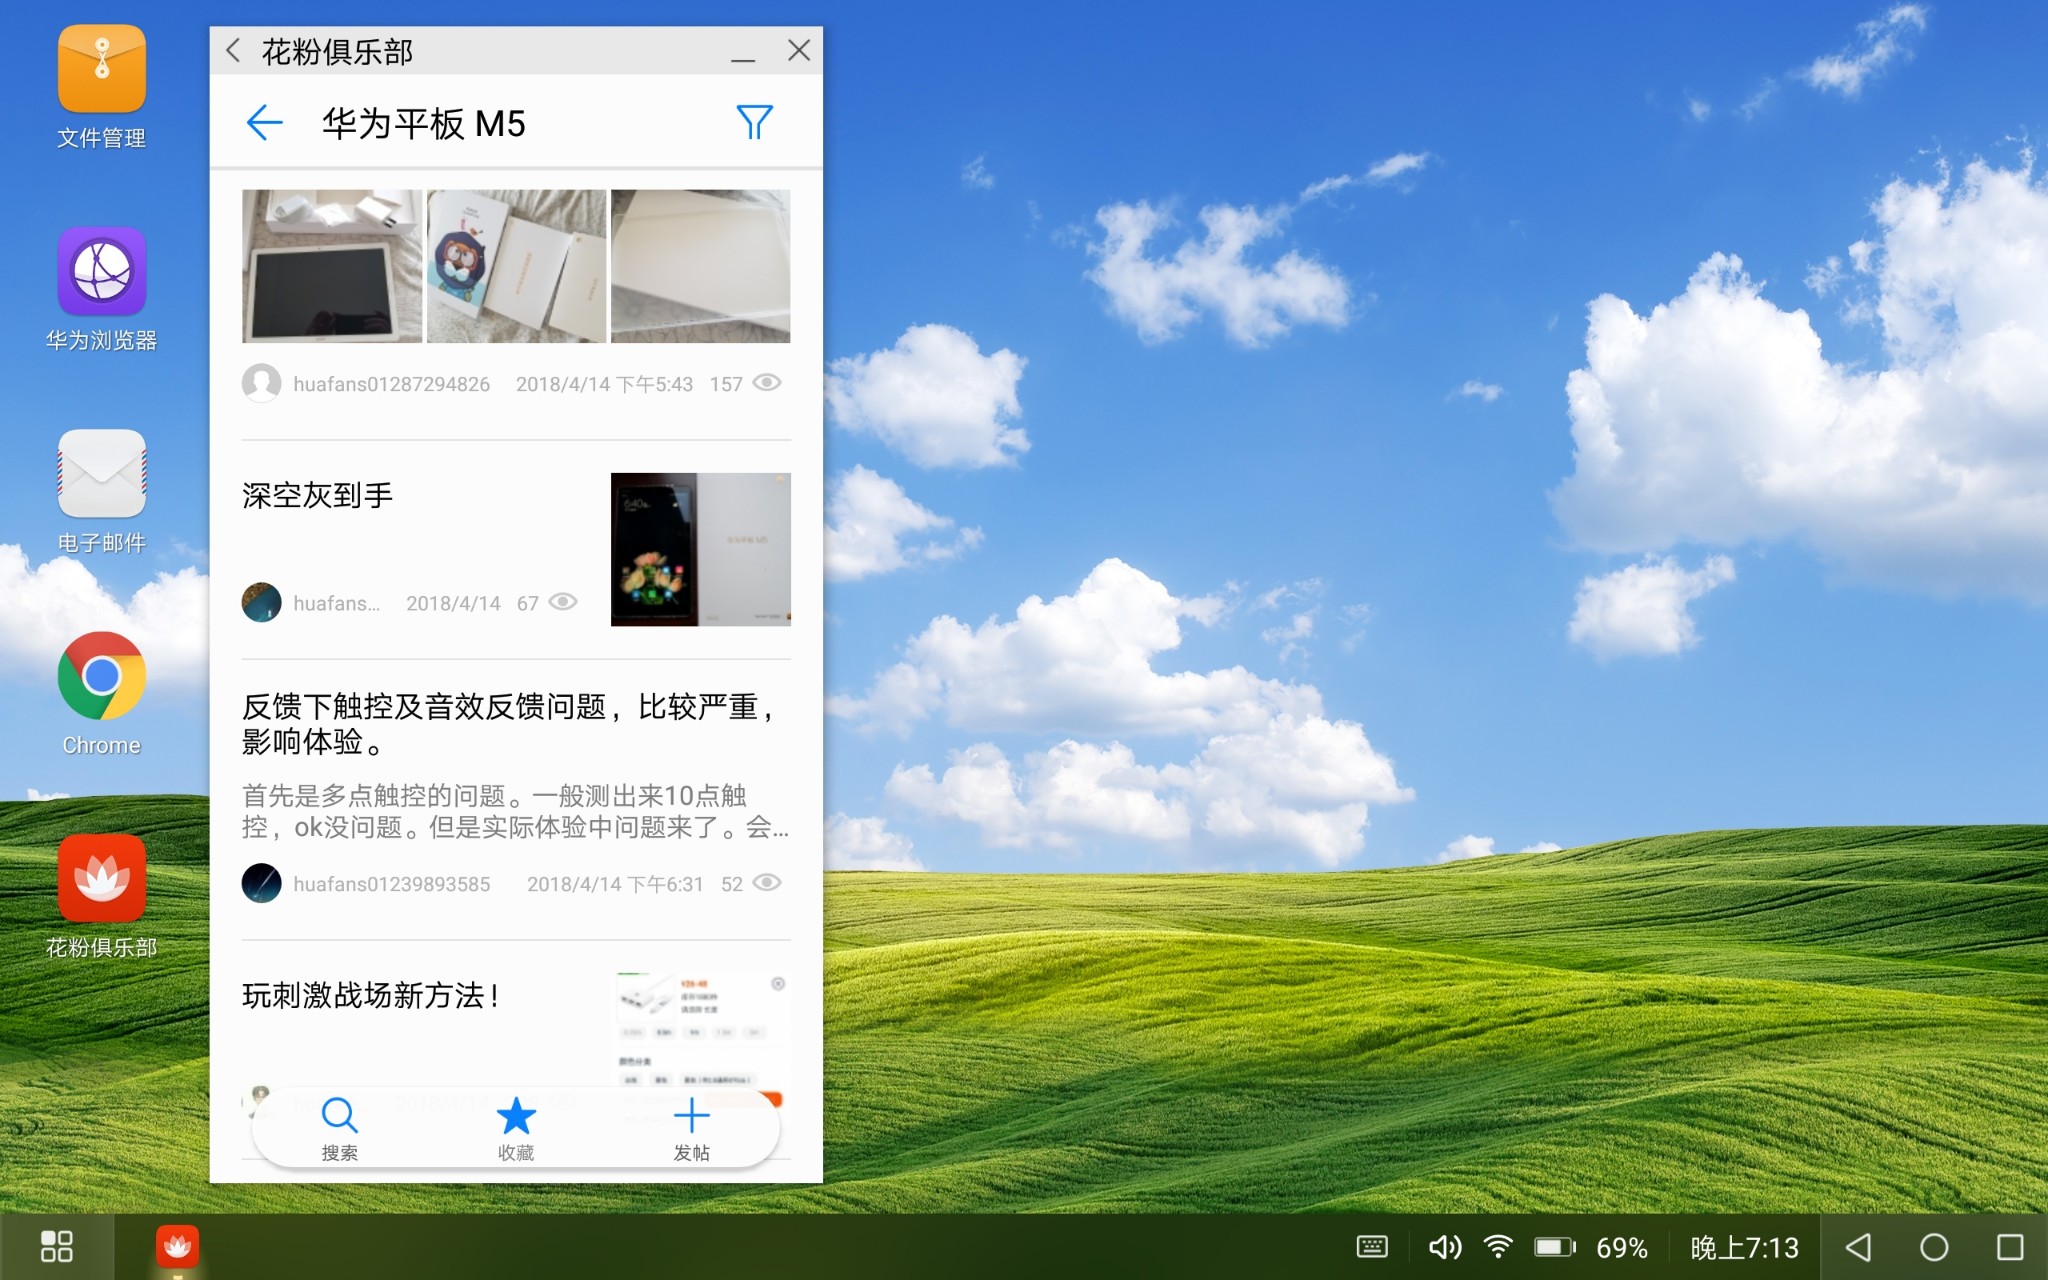The width and height of the screenshot is (2048, 1280).
Task: Open the 文件管理 file manager desktop icon
Action: [x=101, y=87]
